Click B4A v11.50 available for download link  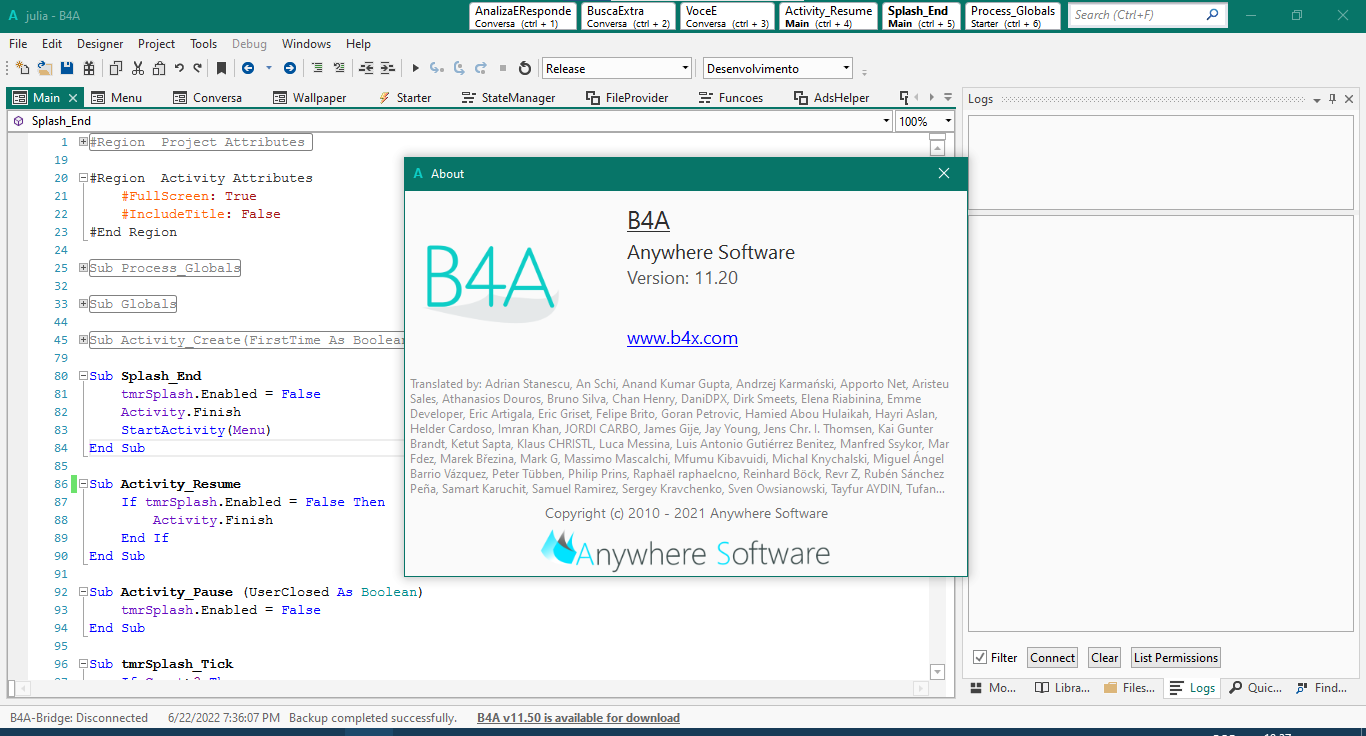pos(578,718)
